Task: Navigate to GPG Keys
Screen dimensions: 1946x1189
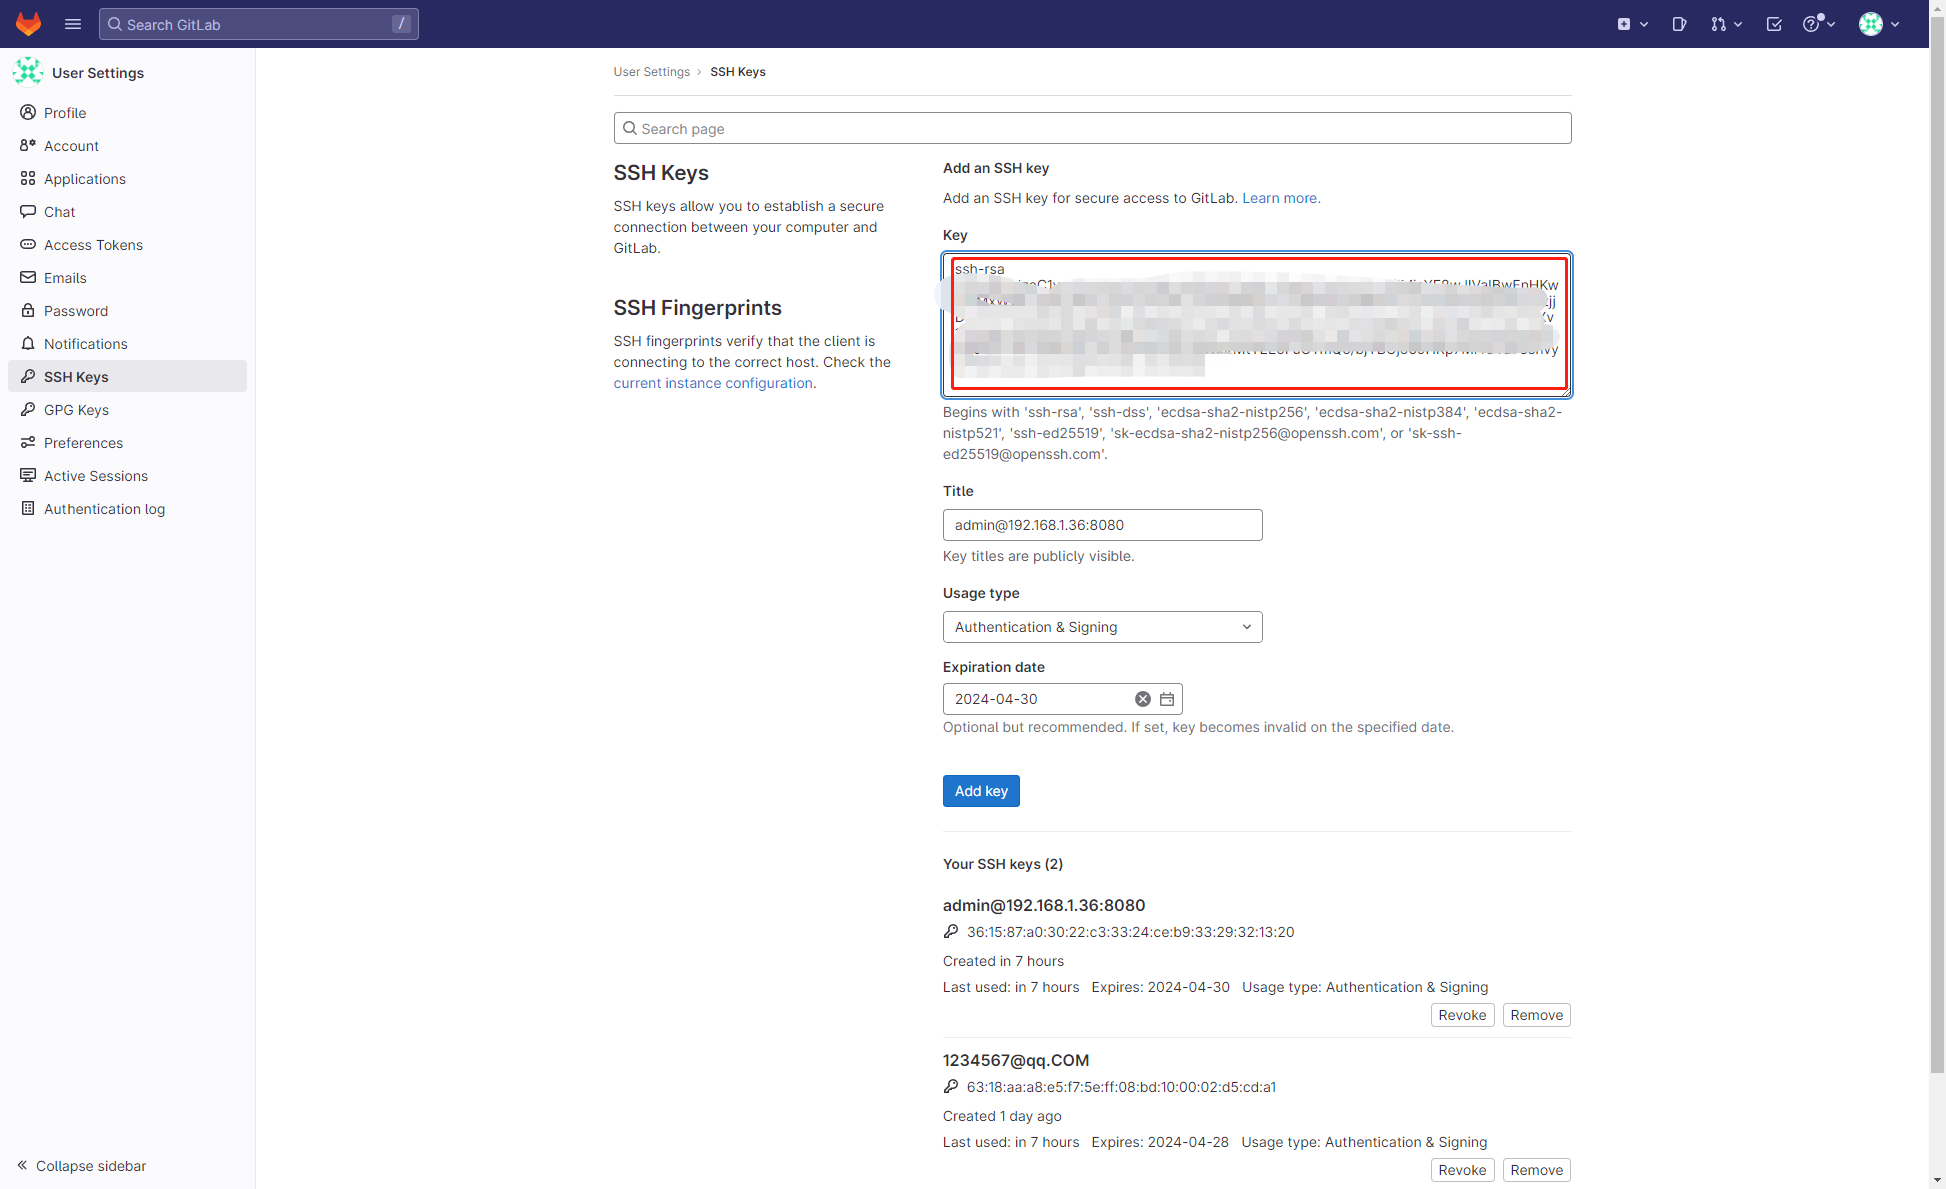Action: (127, 410)
